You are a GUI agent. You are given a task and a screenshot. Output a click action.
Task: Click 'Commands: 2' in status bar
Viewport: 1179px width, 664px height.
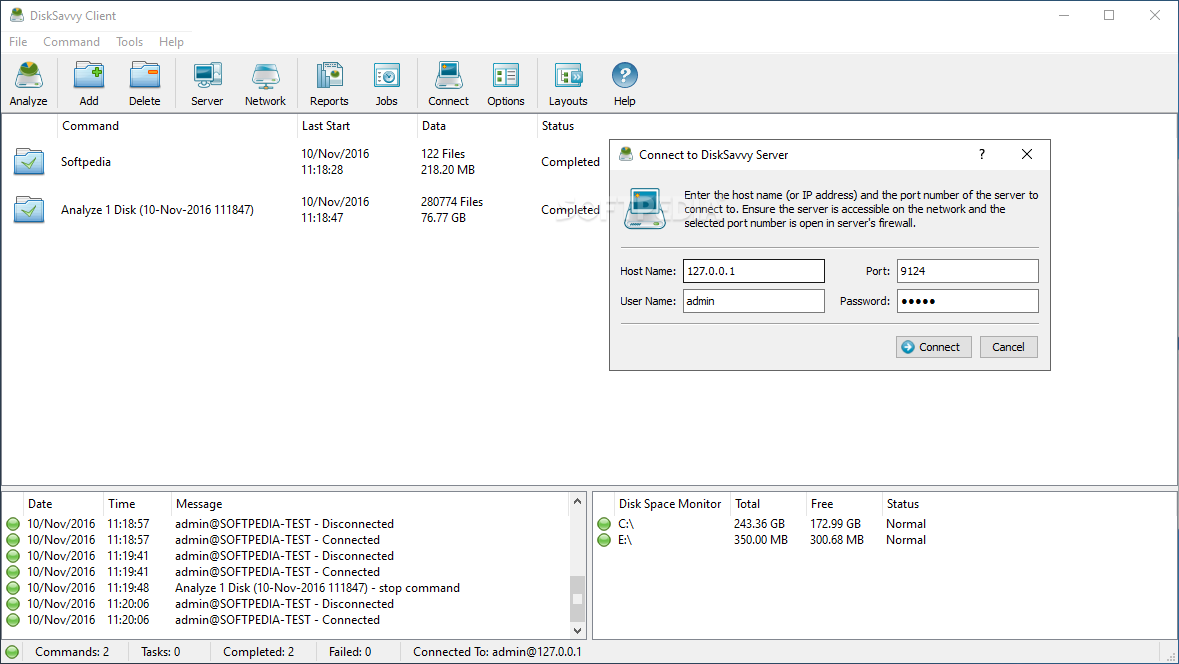pos(72,652)
